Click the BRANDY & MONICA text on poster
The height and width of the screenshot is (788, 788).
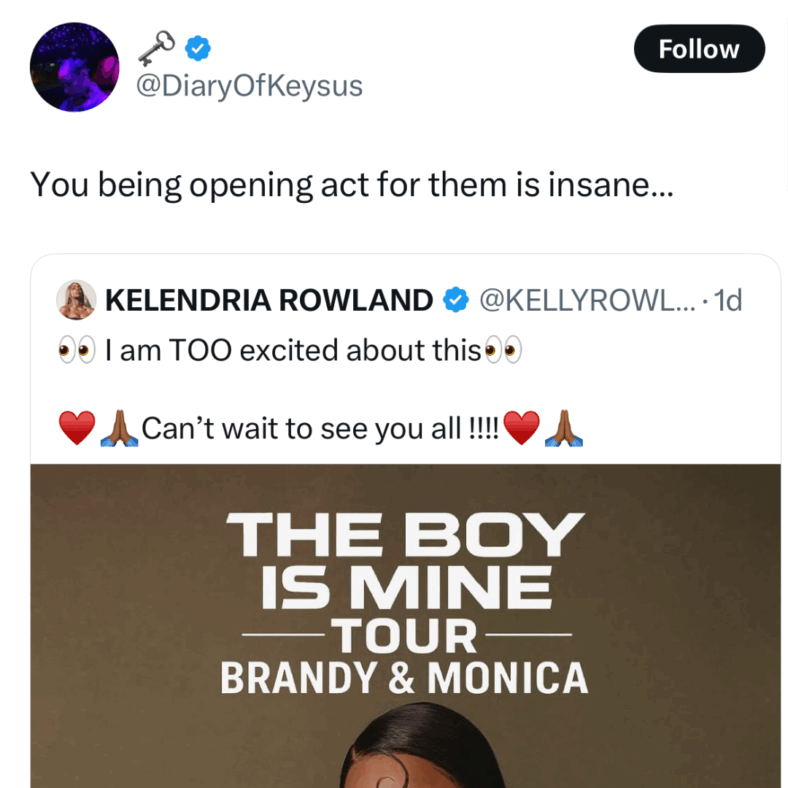pyautogui.click(x=404, y=678)
